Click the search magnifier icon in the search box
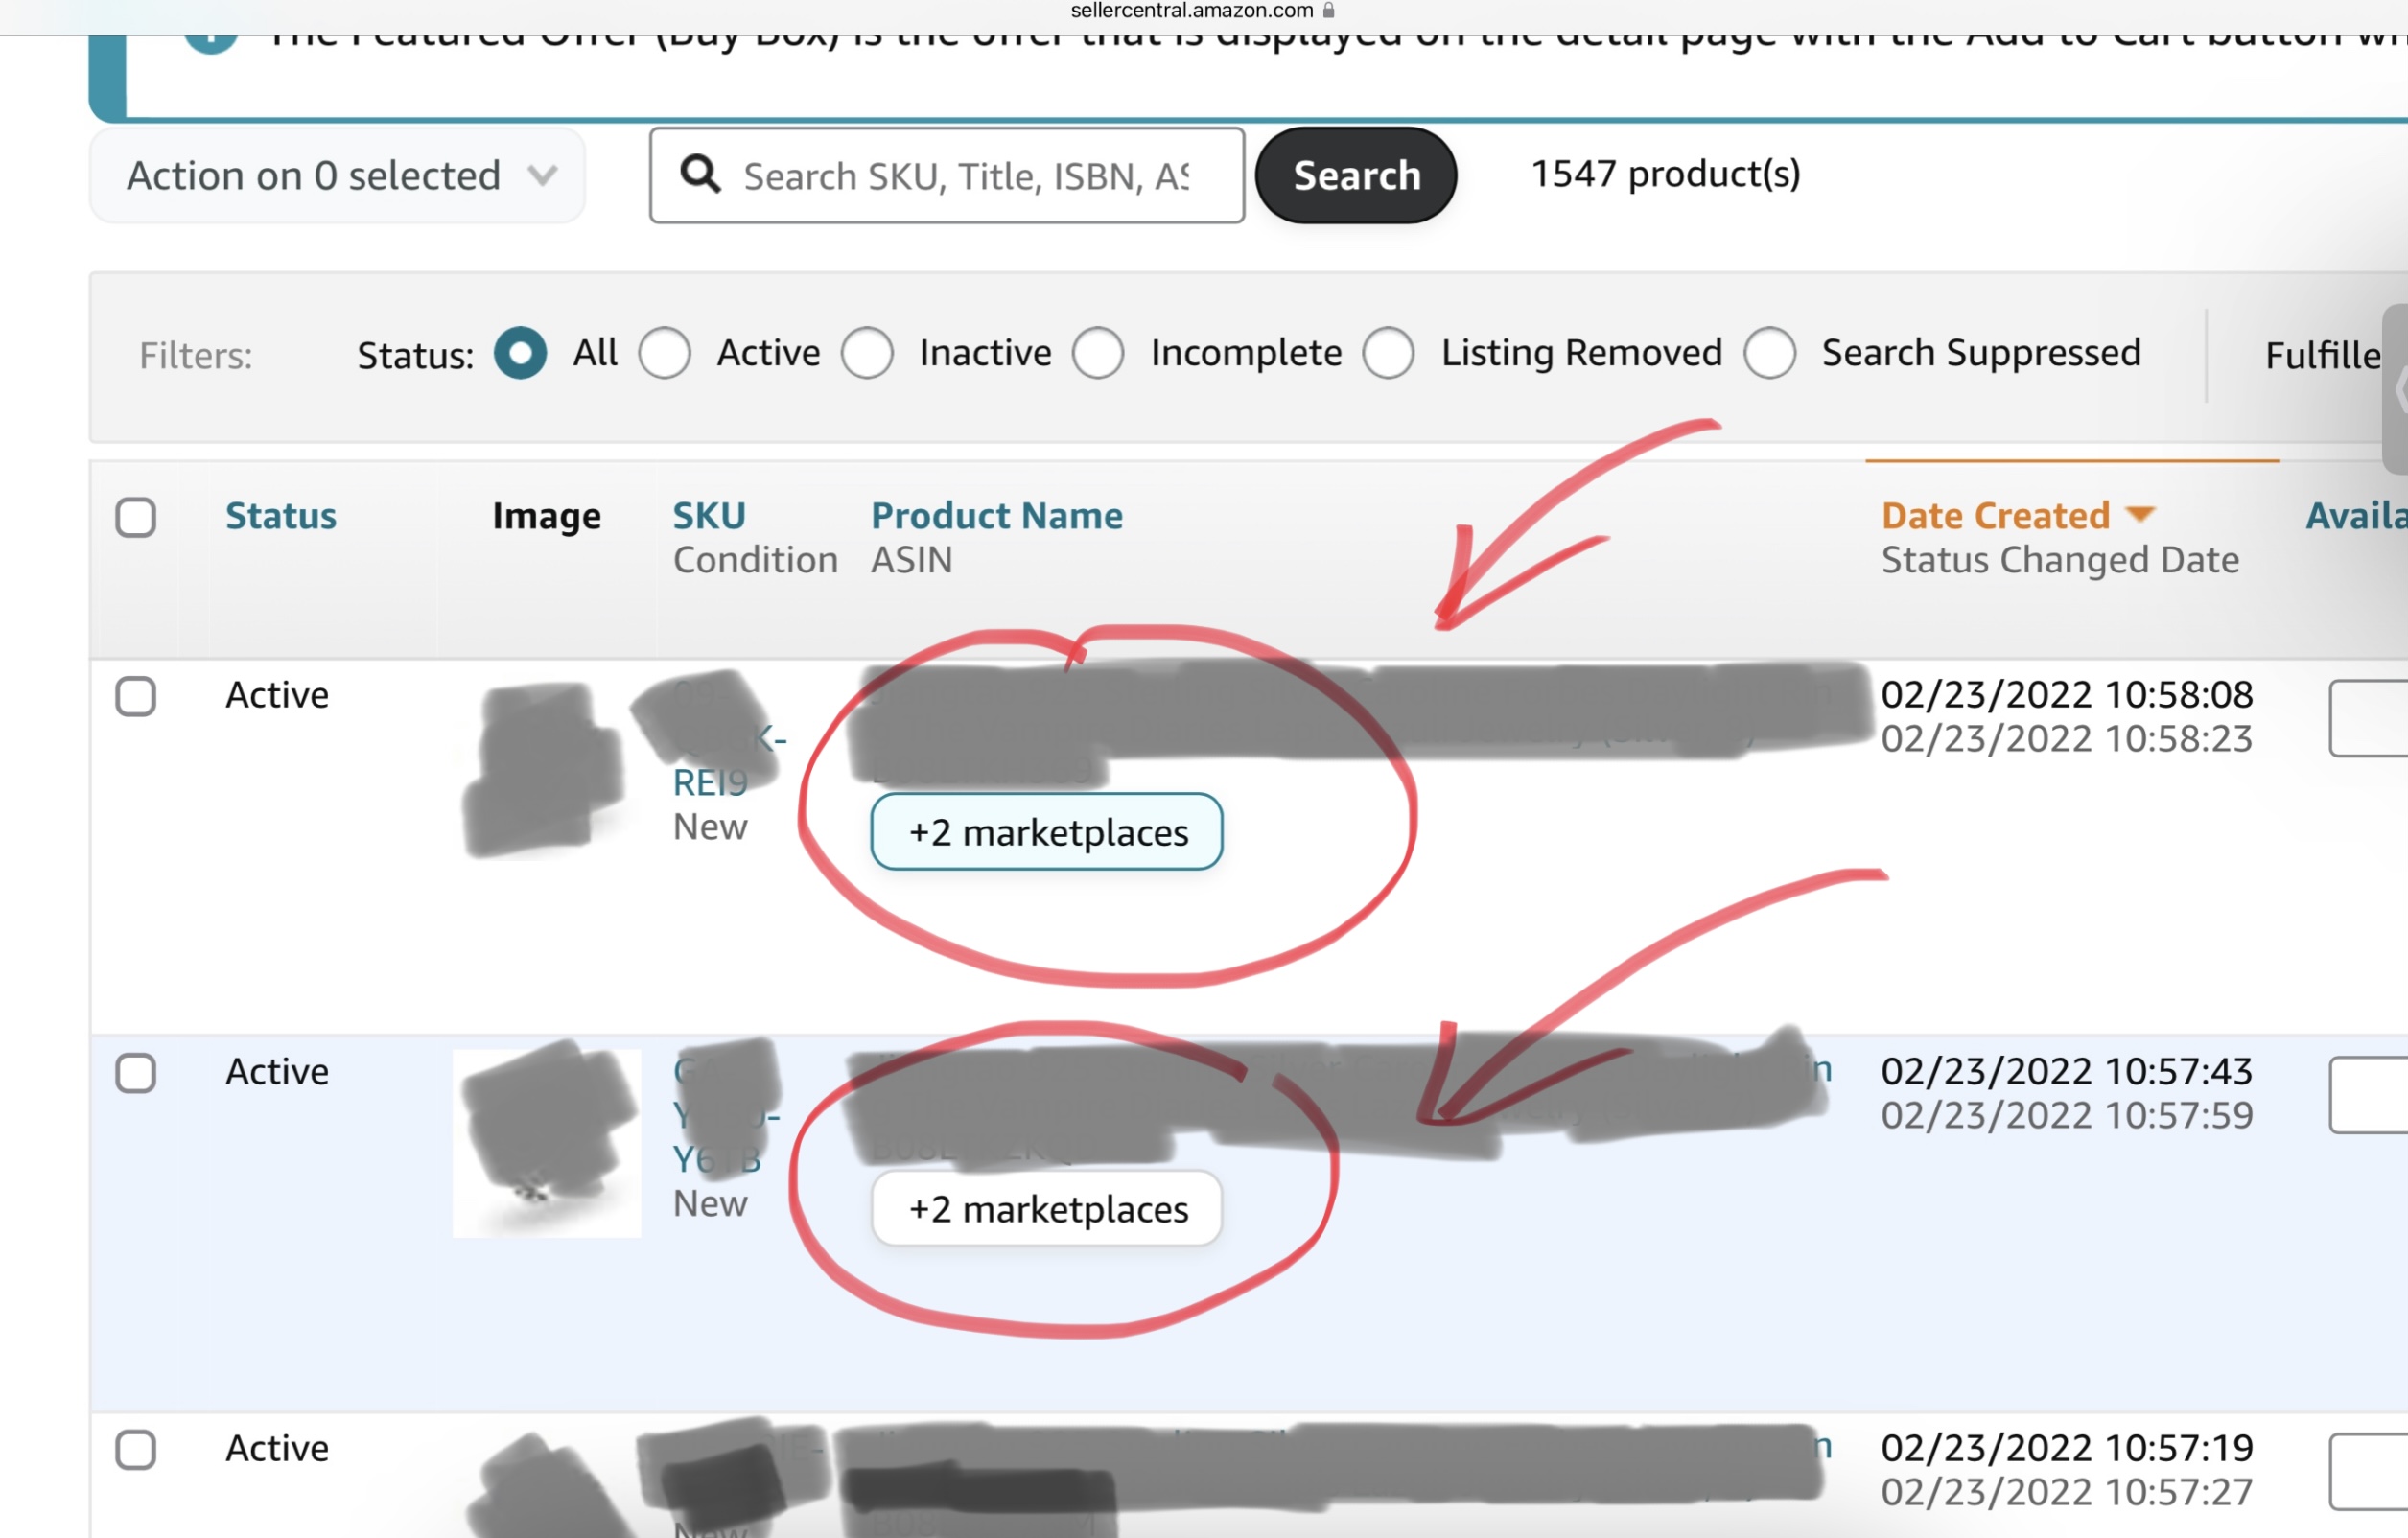 pos(700,174)
